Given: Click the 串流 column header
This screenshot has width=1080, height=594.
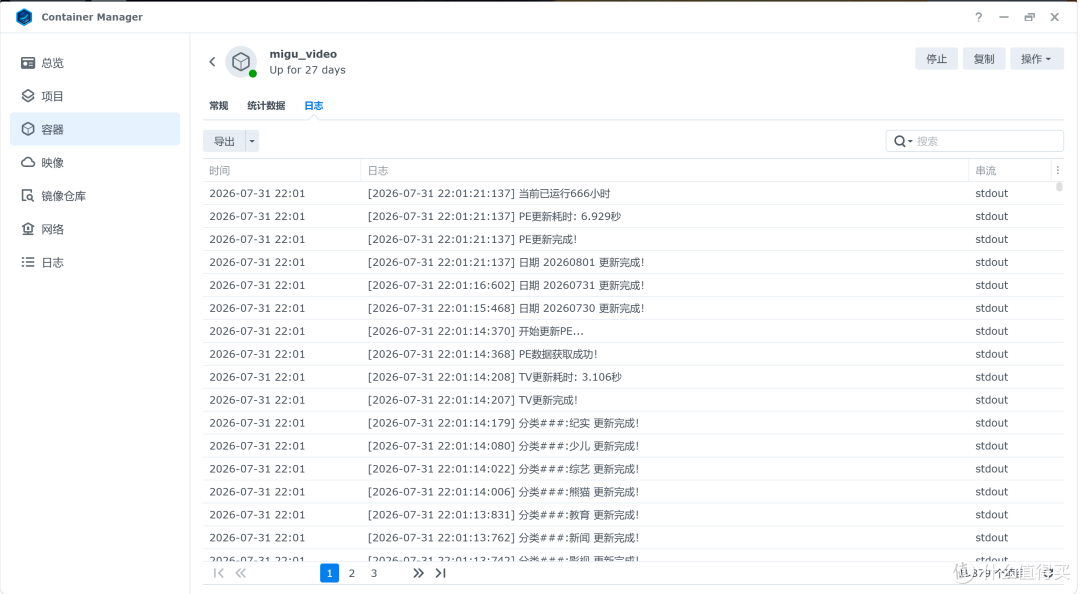Looking at the screenshot, I should (x=1010, y=170).
